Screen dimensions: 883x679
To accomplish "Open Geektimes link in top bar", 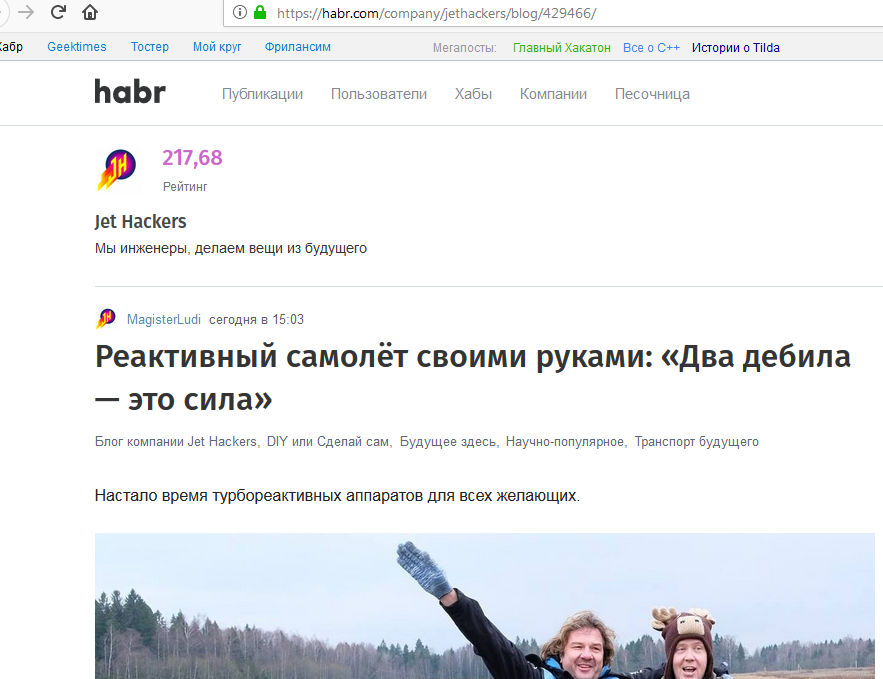I will pyautogui.click(x=77, y=47).
